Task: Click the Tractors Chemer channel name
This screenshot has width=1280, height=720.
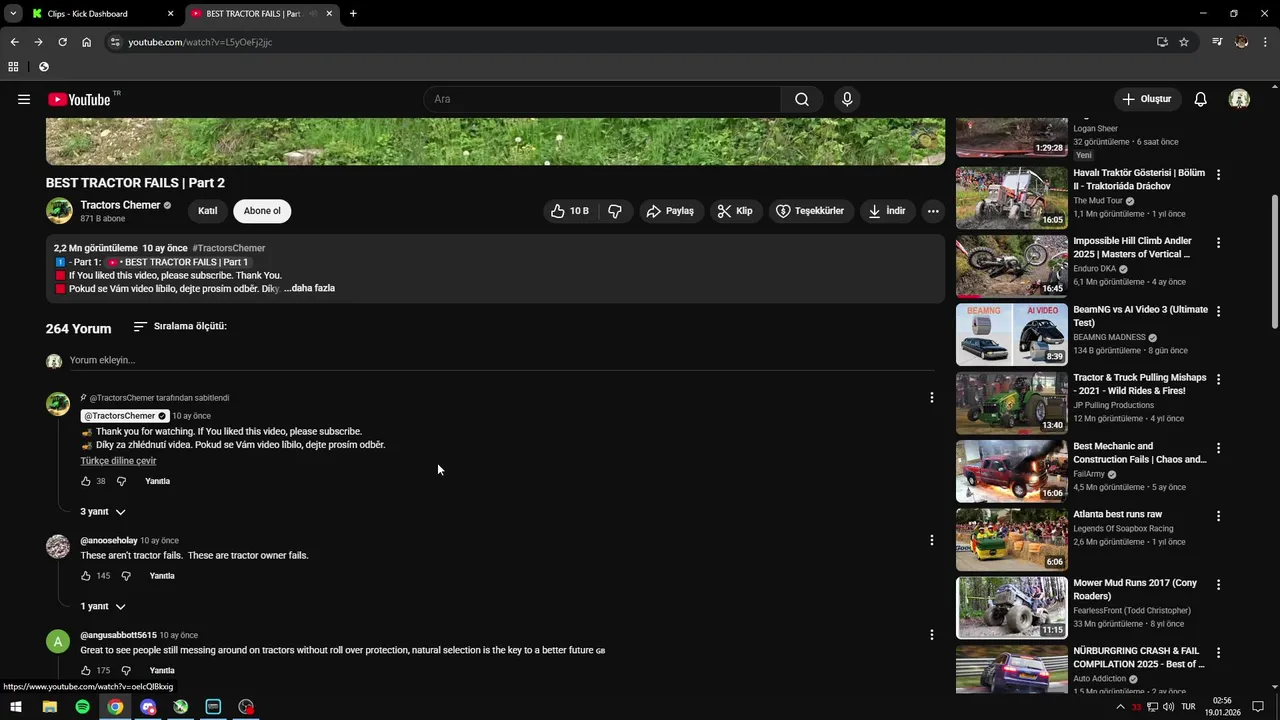Action: tap(120, 205)
